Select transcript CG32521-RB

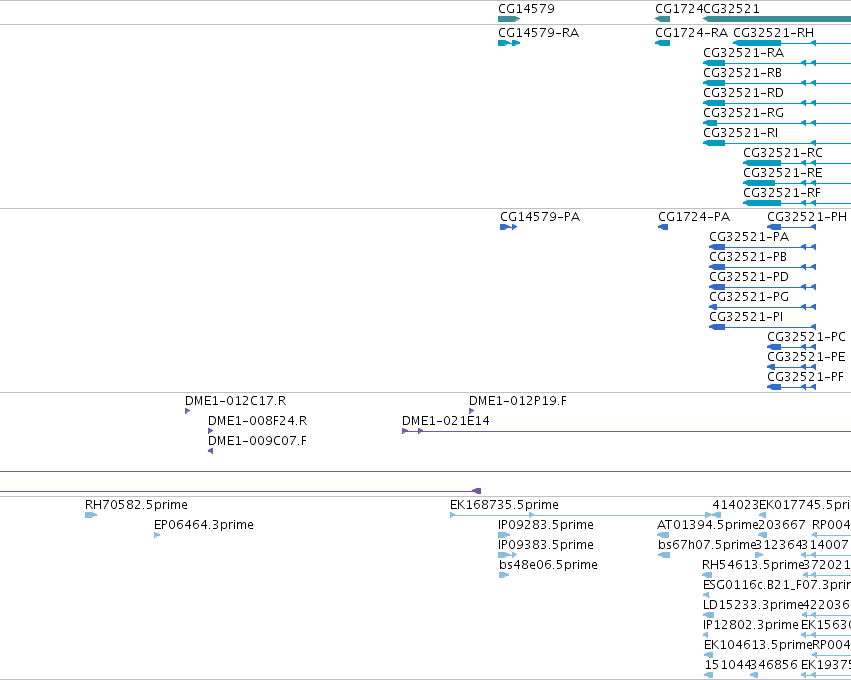[x=742, y=73]
